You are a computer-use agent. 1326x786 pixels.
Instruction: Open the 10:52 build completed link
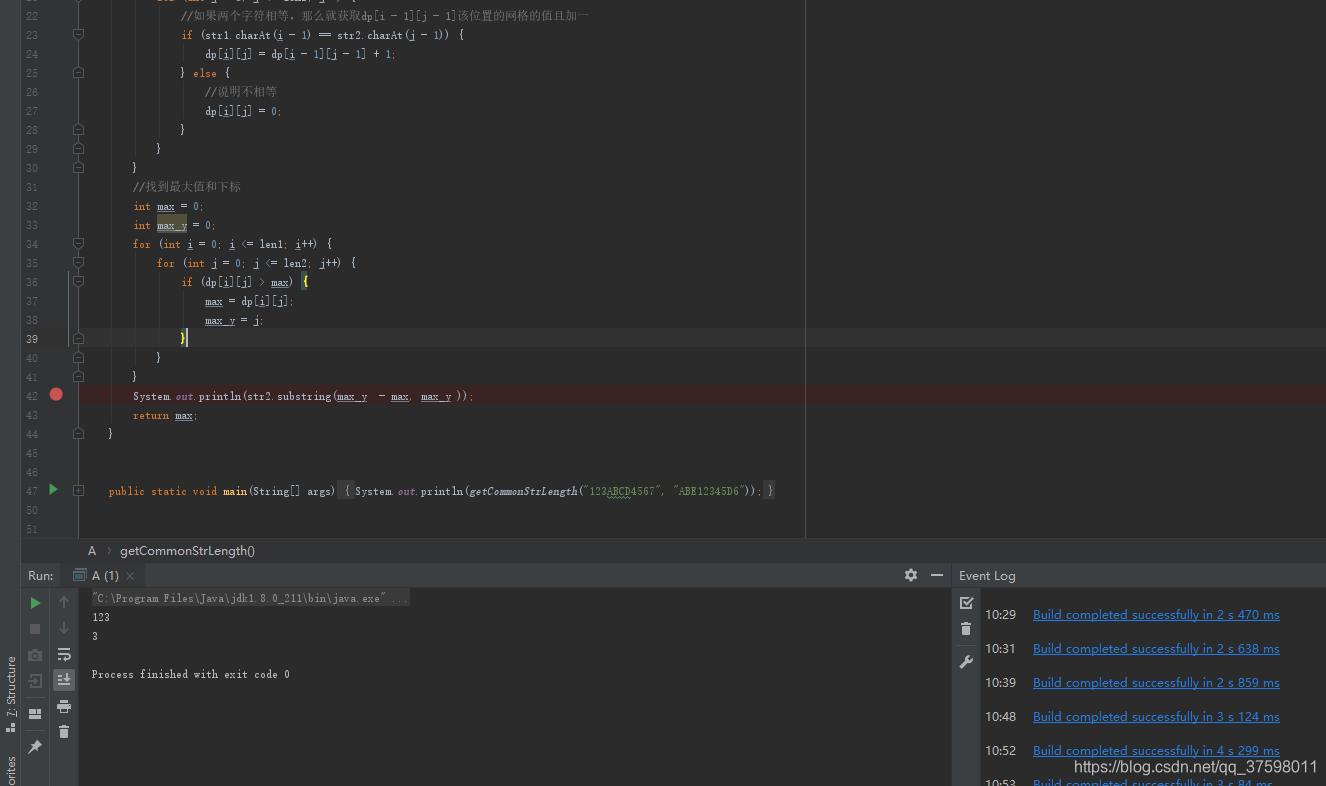coord(1156,751)
